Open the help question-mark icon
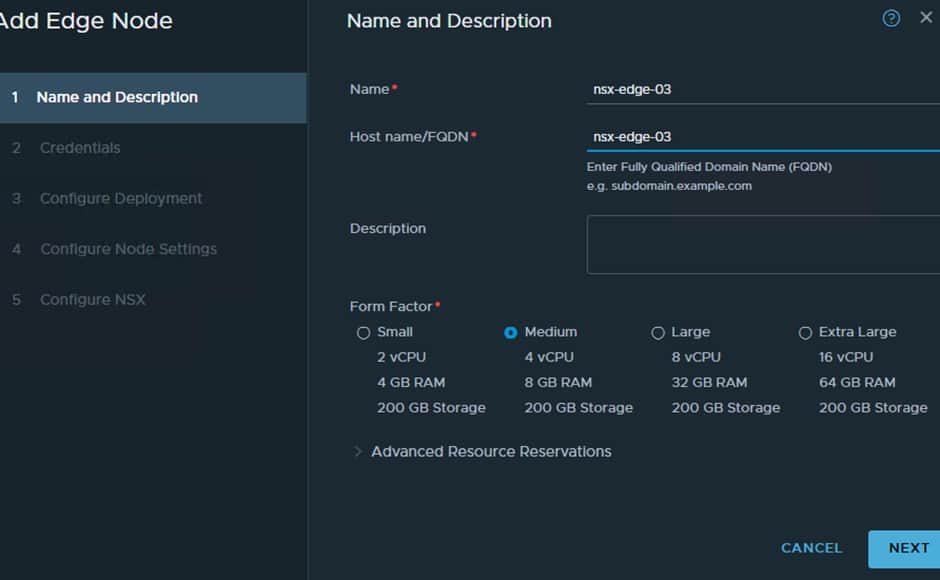The height and width of the screenshot is (580, 940). (891, 19)
